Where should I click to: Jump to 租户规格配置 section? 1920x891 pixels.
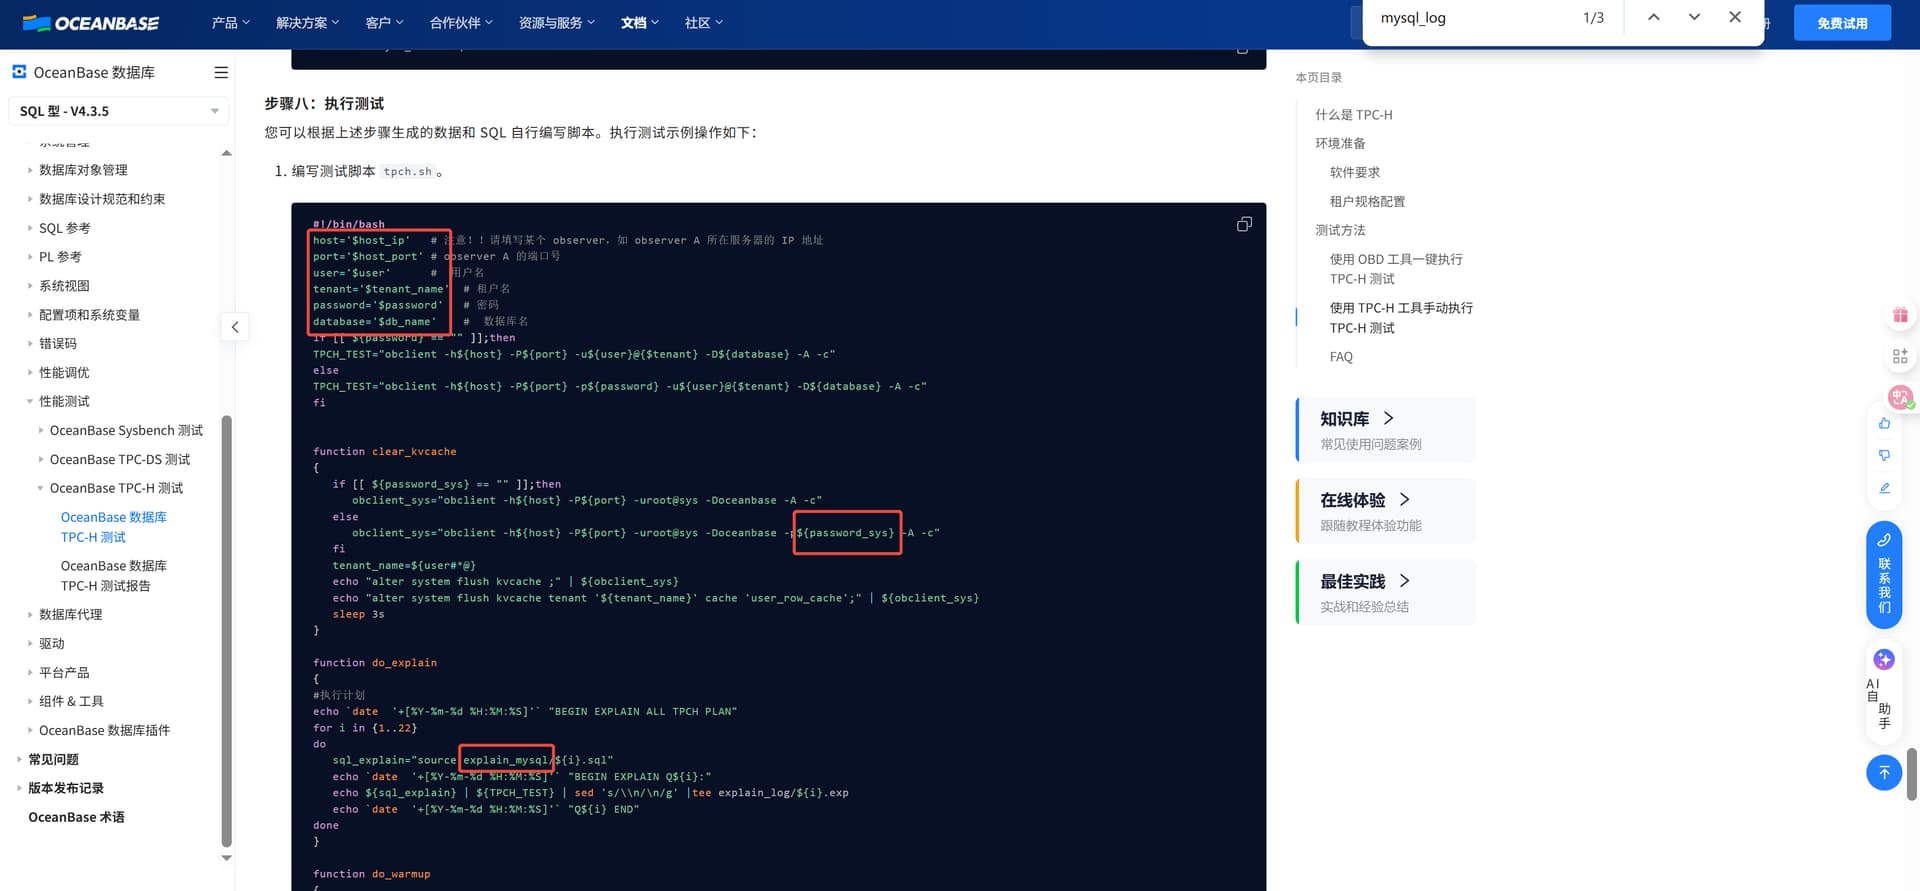(1367, 202)
